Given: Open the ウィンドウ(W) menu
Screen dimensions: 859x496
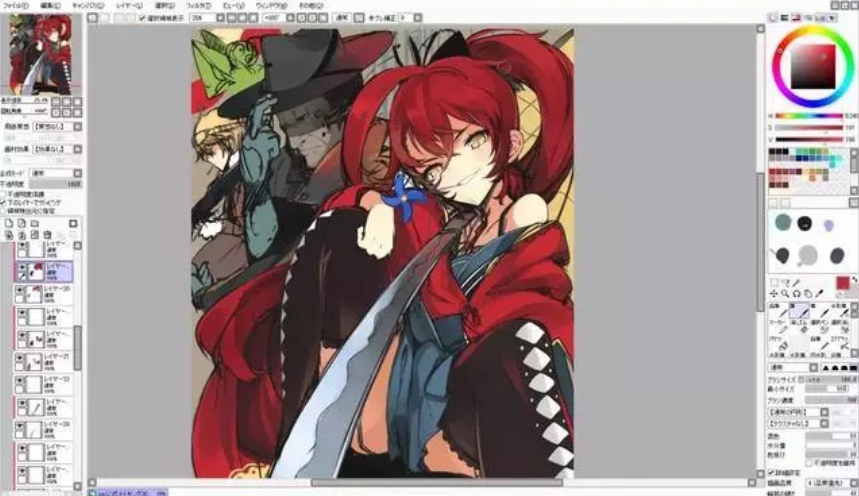Looking at the screenshot, I should [271, 5].
